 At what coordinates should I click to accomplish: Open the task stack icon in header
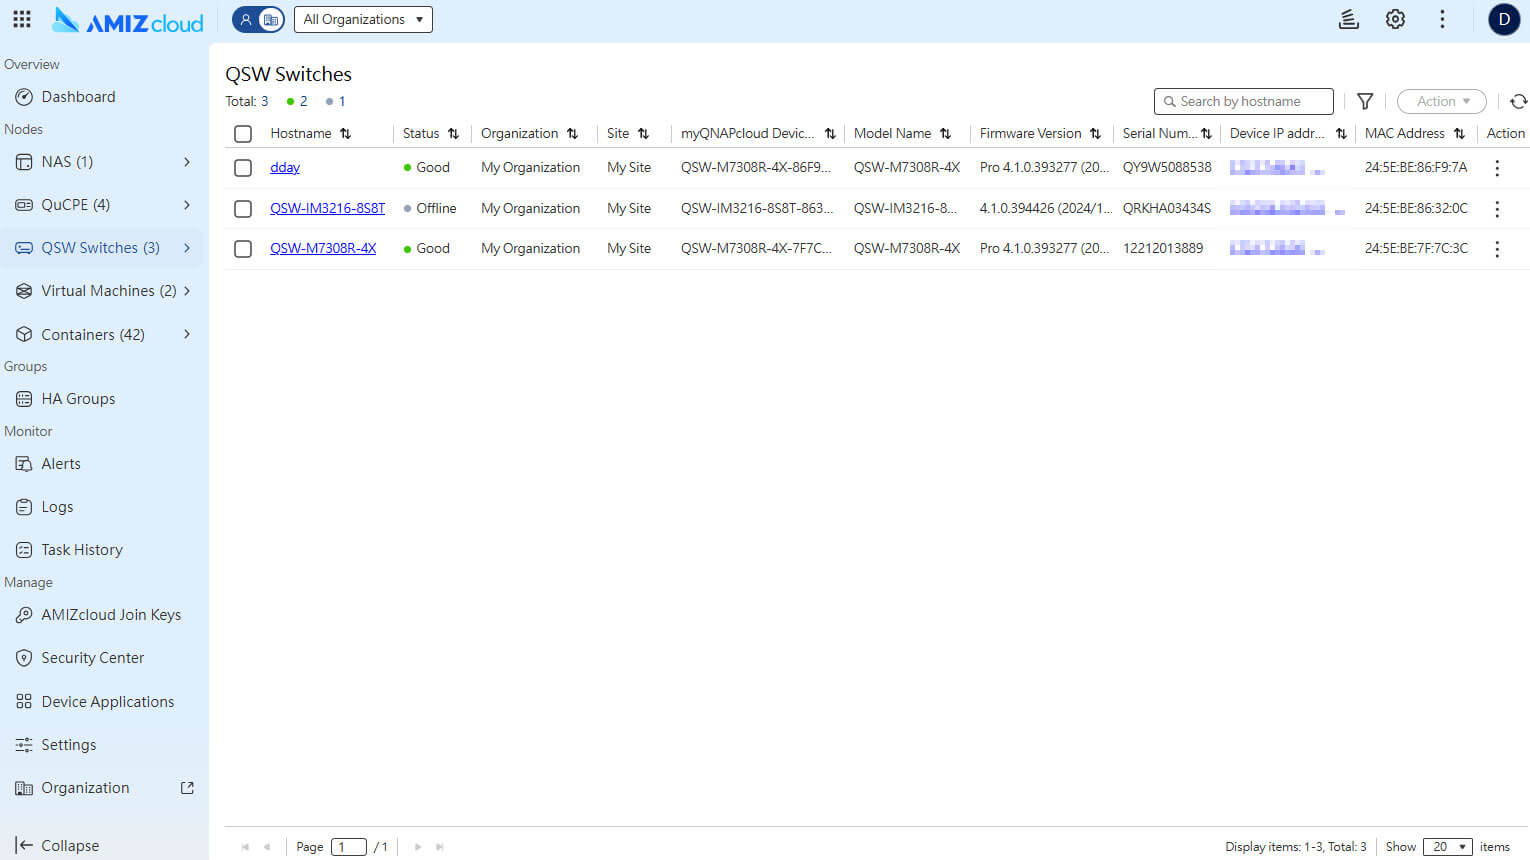coord(1349,19)
